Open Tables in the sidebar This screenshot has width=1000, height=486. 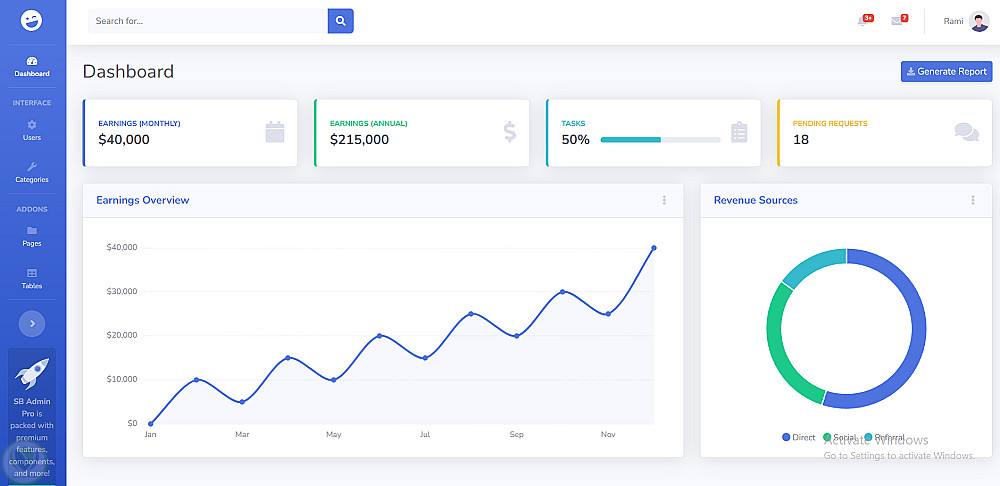32,279
